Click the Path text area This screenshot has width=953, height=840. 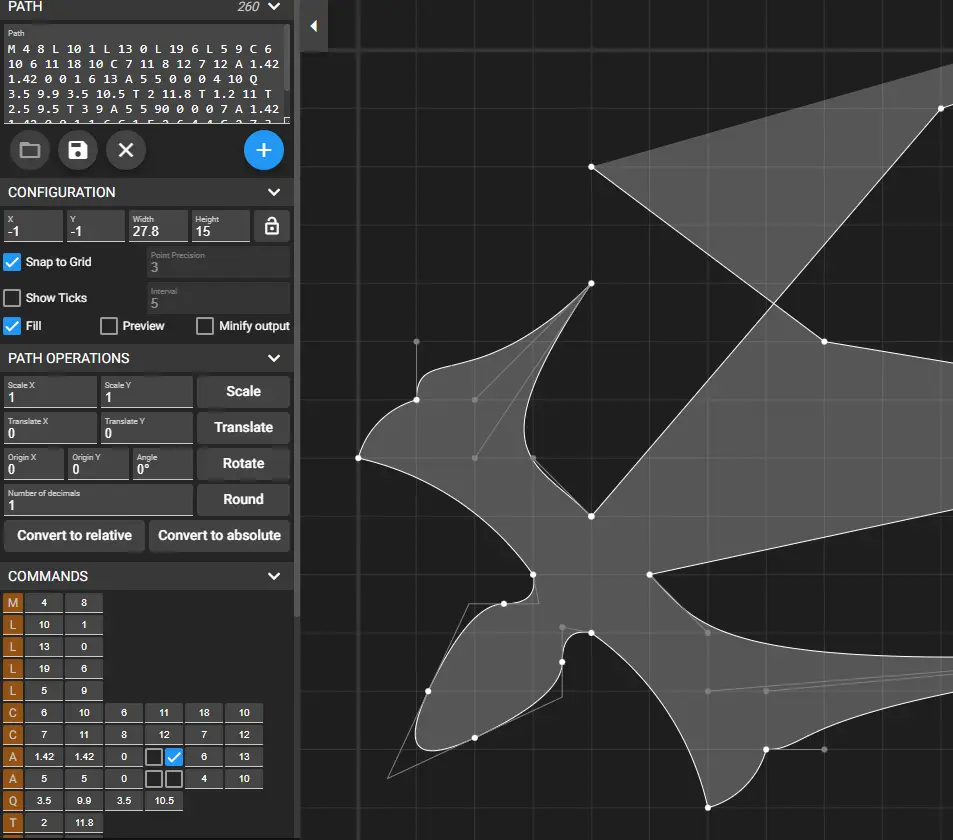pos(145,76)
